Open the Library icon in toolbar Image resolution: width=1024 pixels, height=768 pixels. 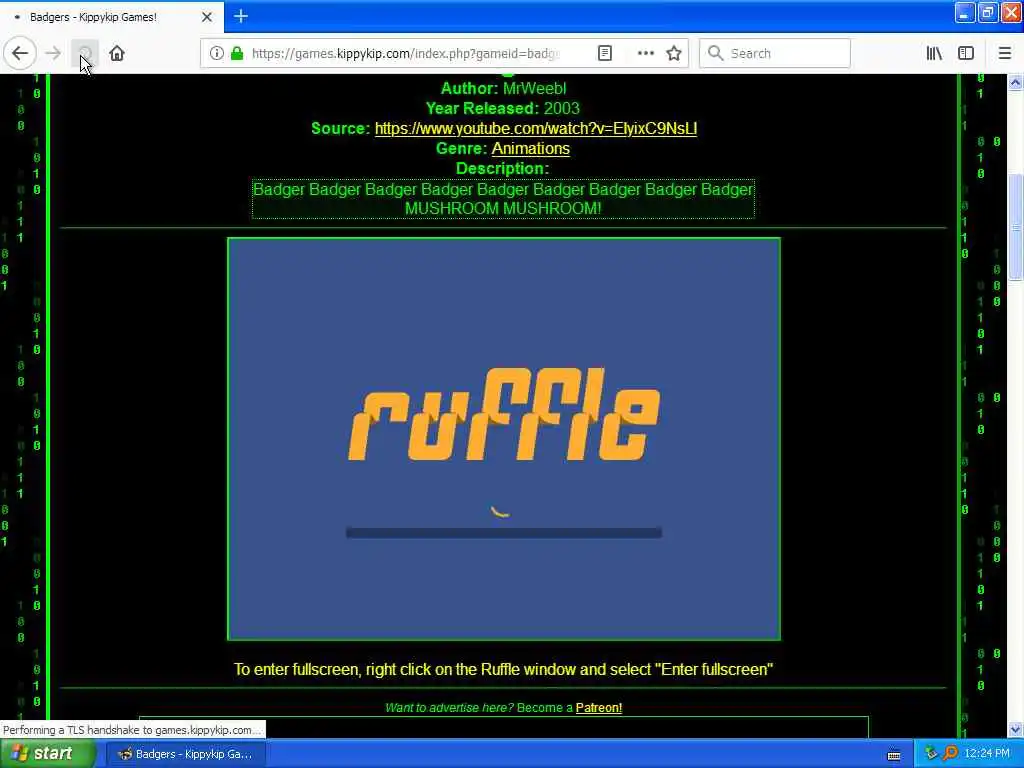point(935,54)
